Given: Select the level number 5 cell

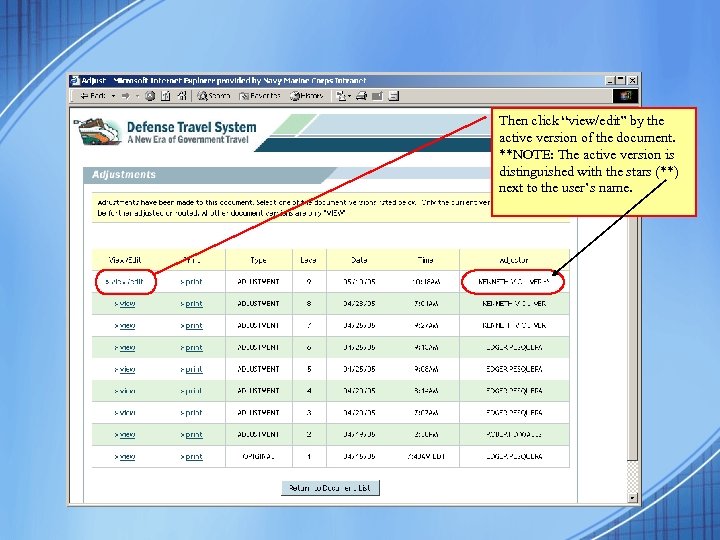Looking at the screenshot, I should click(309, 369).
